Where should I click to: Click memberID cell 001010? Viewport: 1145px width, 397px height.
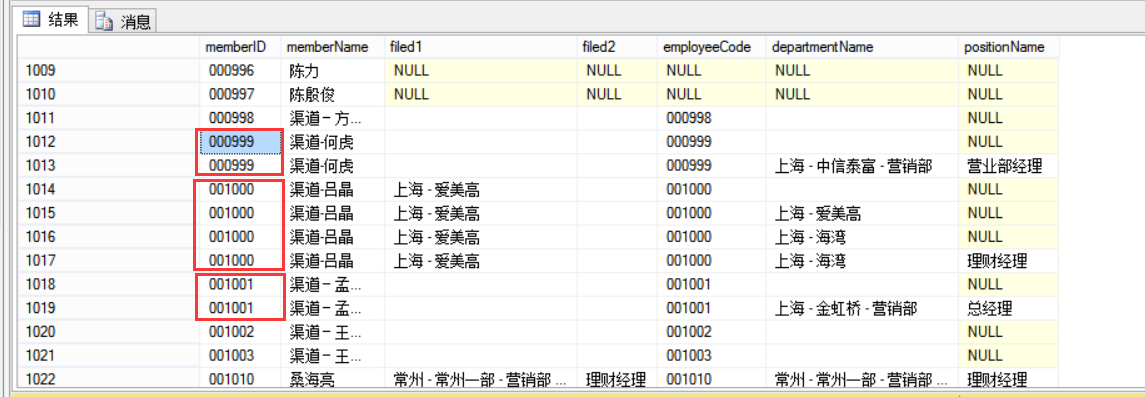240,379
